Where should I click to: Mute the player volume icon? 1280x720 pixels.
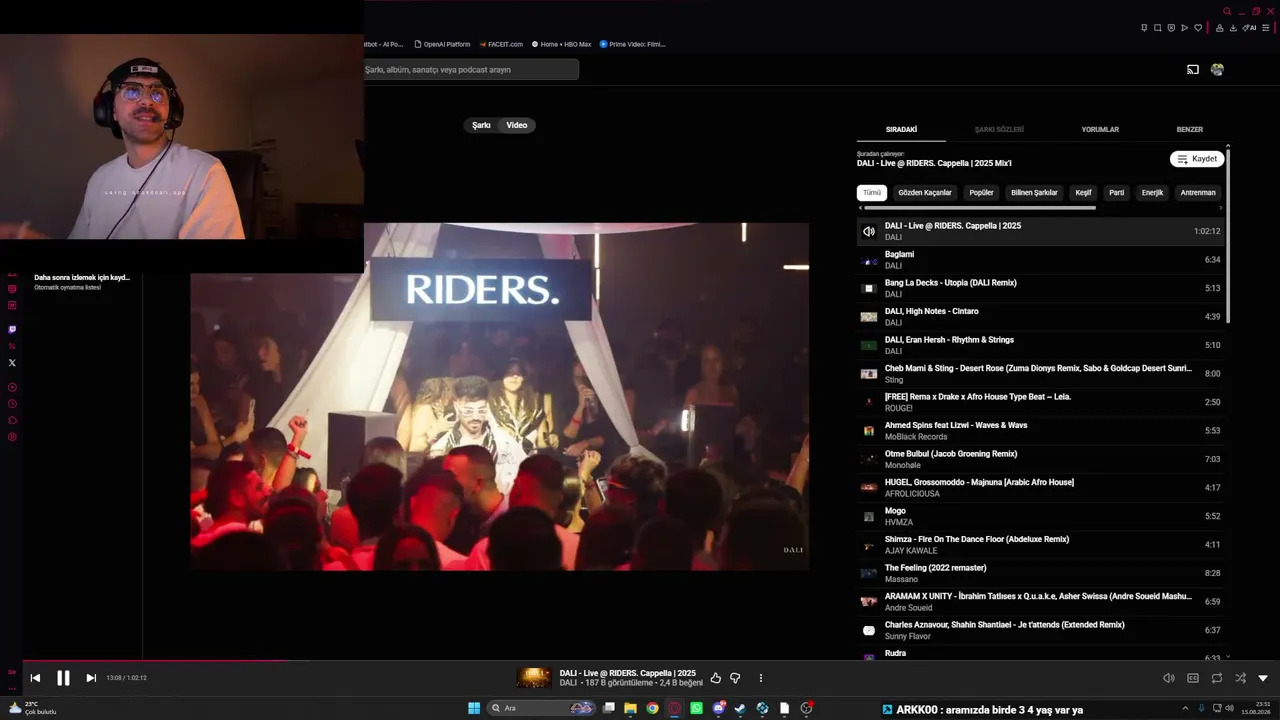(1169, 678)
